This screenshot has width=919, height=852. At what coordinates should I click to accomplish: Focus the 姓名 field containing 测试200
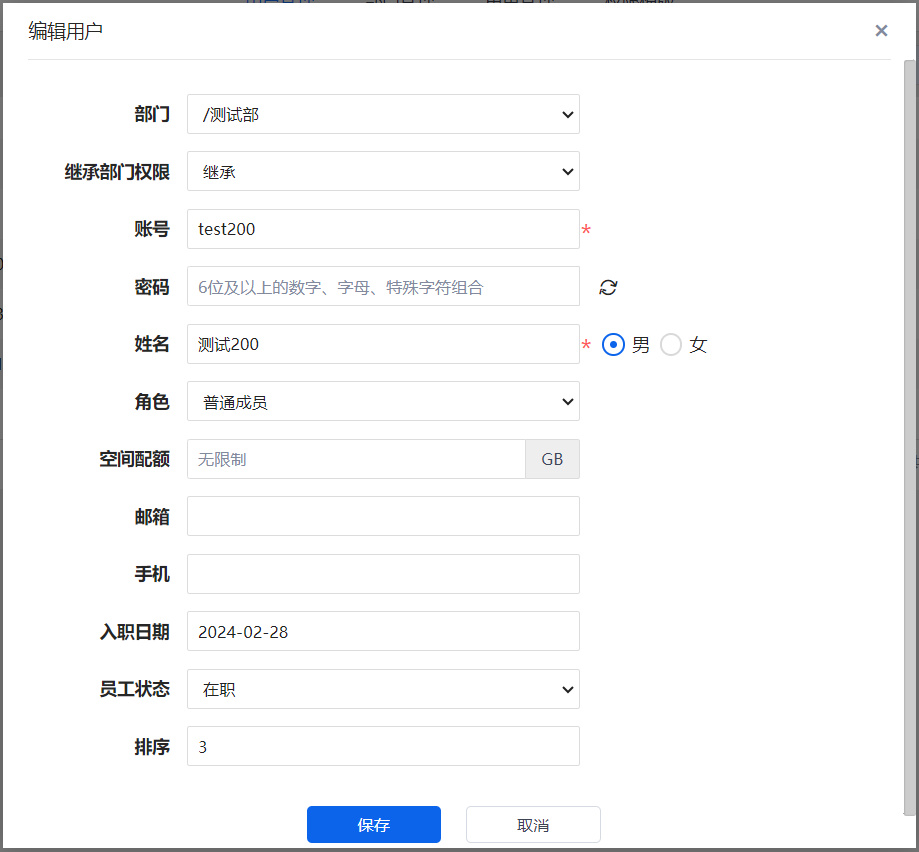[x=383, y=344]
